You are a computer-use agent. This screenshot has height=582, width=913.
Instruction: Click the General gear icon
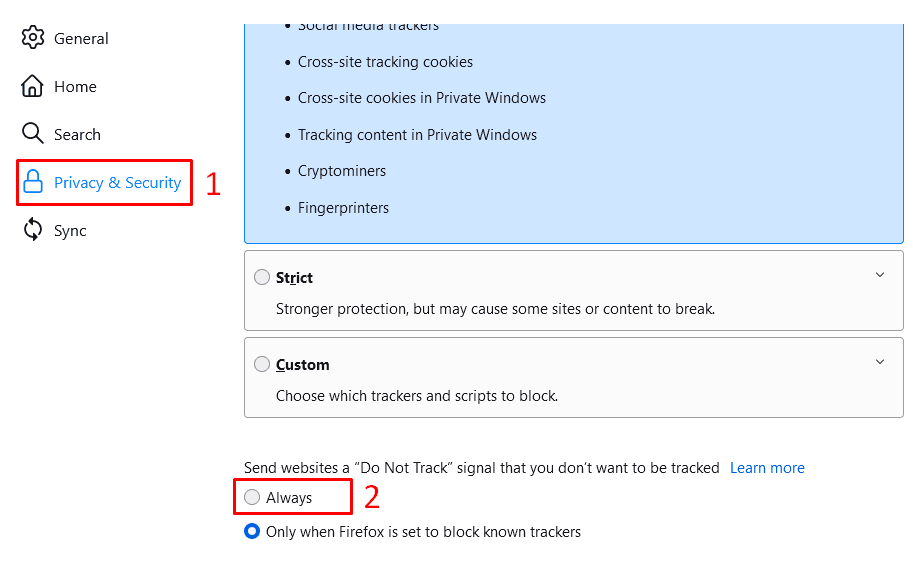[33, 38]
